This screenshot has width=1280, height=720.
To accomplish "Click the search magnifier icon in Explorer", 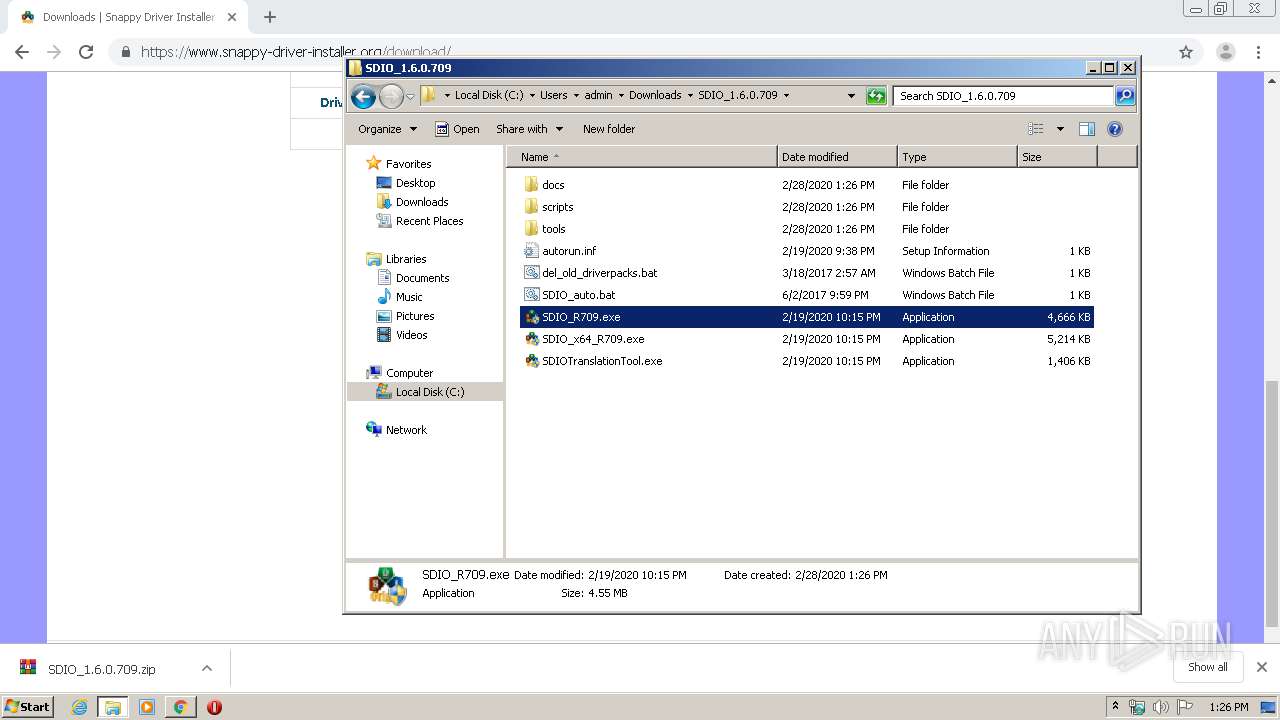I will click(1125, 96).
